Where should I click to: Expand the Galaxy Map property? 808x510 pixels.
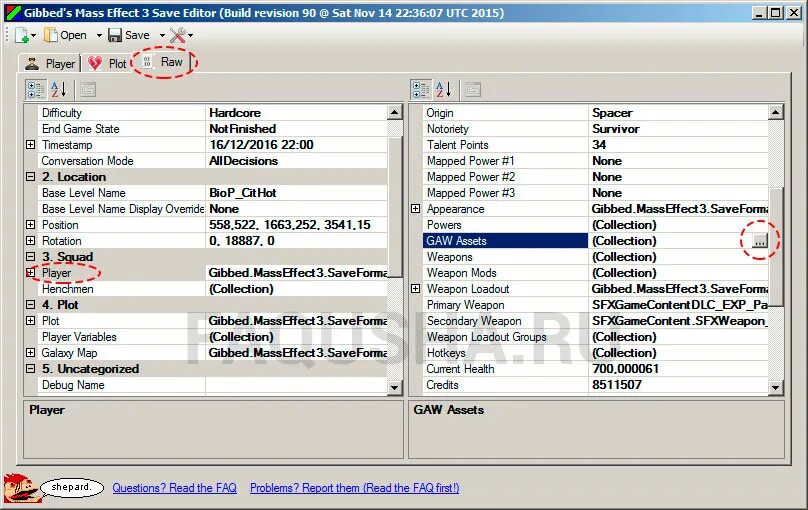coord(30,352)
